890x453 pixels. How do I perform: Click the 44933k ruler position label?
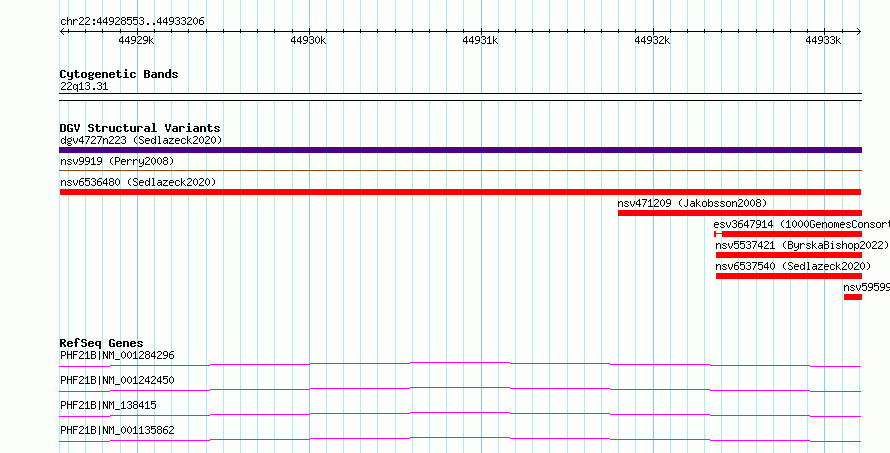click(x=824, y=40)
